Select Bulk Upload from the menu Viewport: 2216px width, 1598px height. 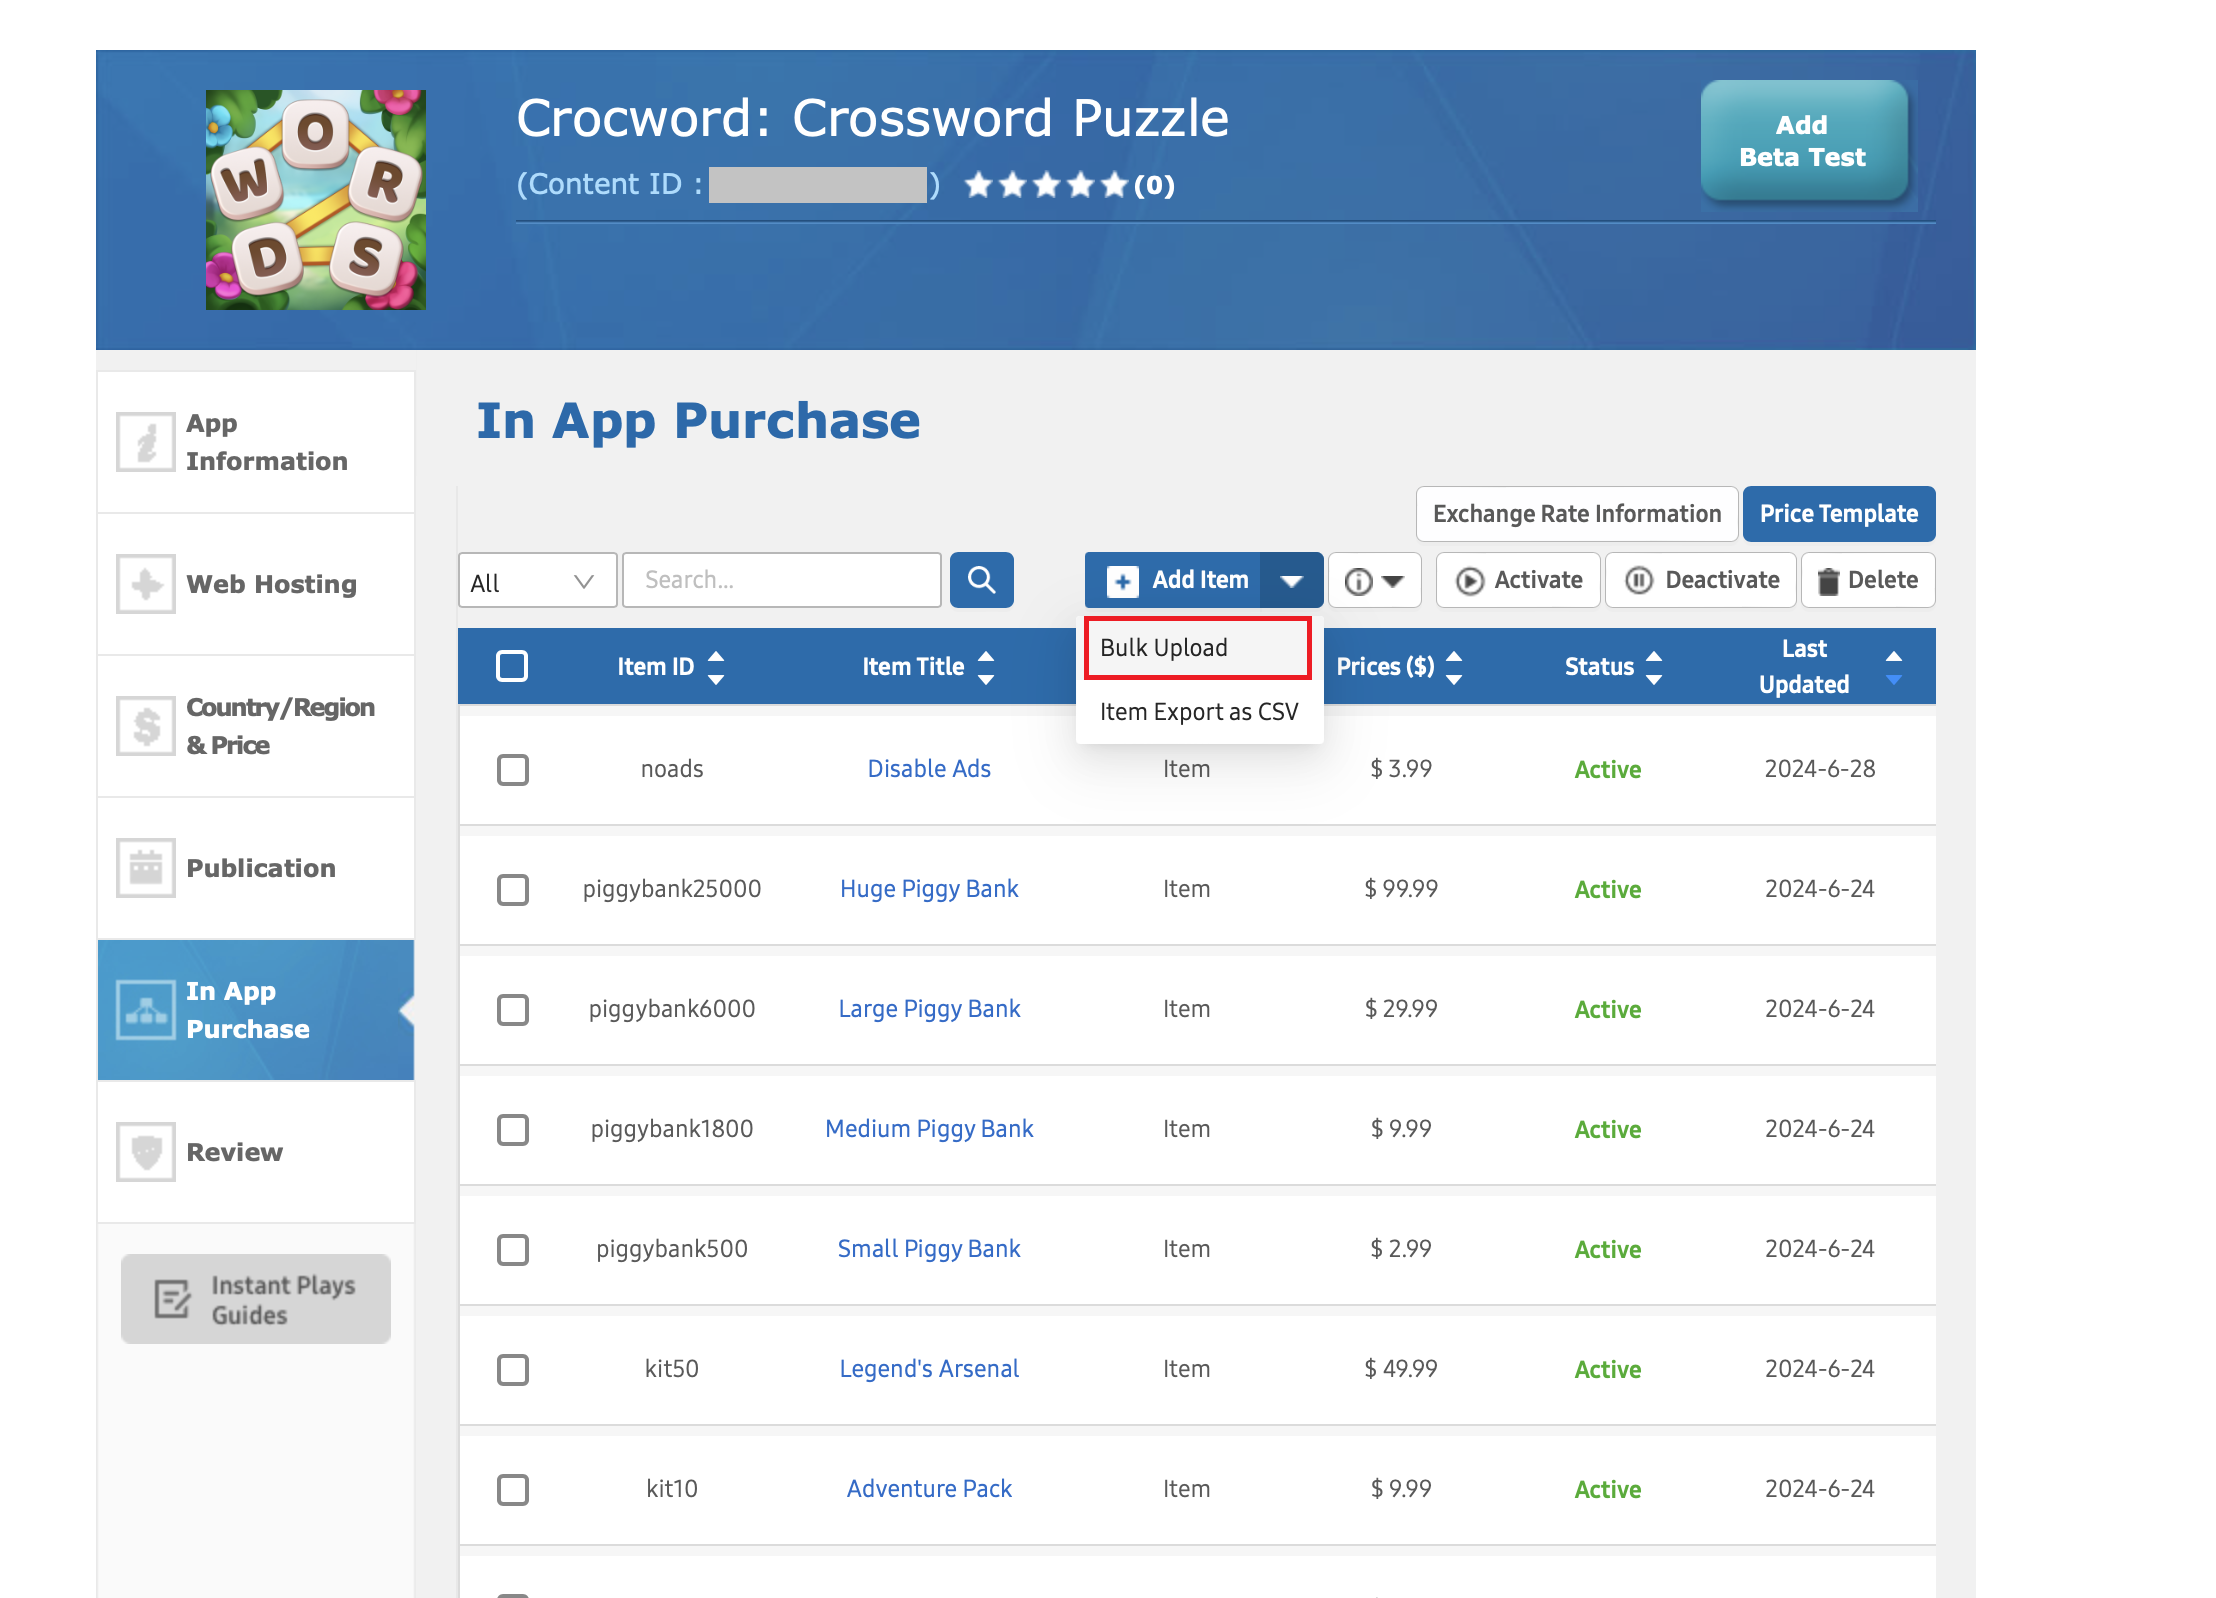pyautogui.click(x=1163, y=647)
